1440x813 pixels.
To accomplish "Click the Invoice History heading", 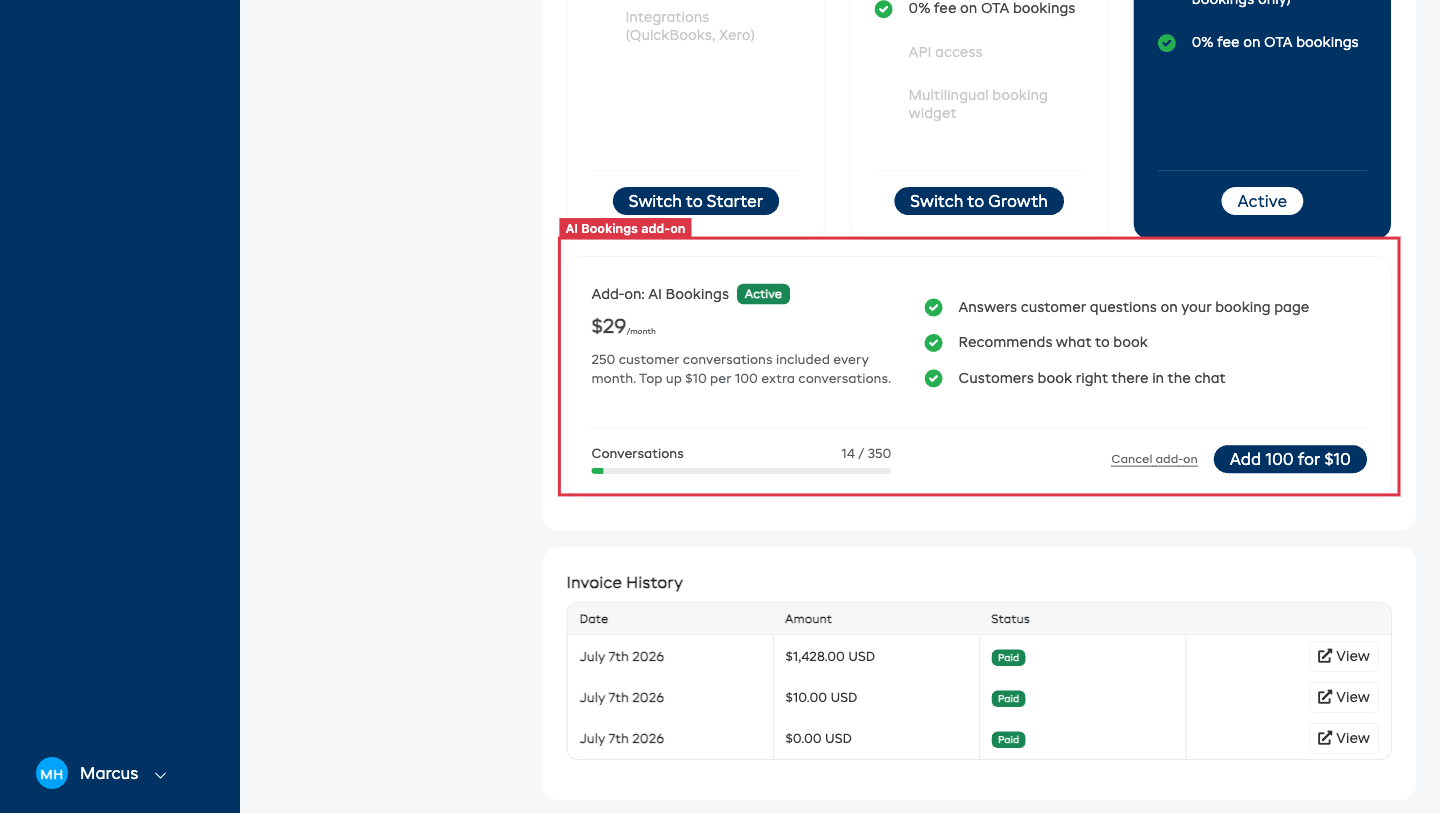I will (x=624, y=583).
